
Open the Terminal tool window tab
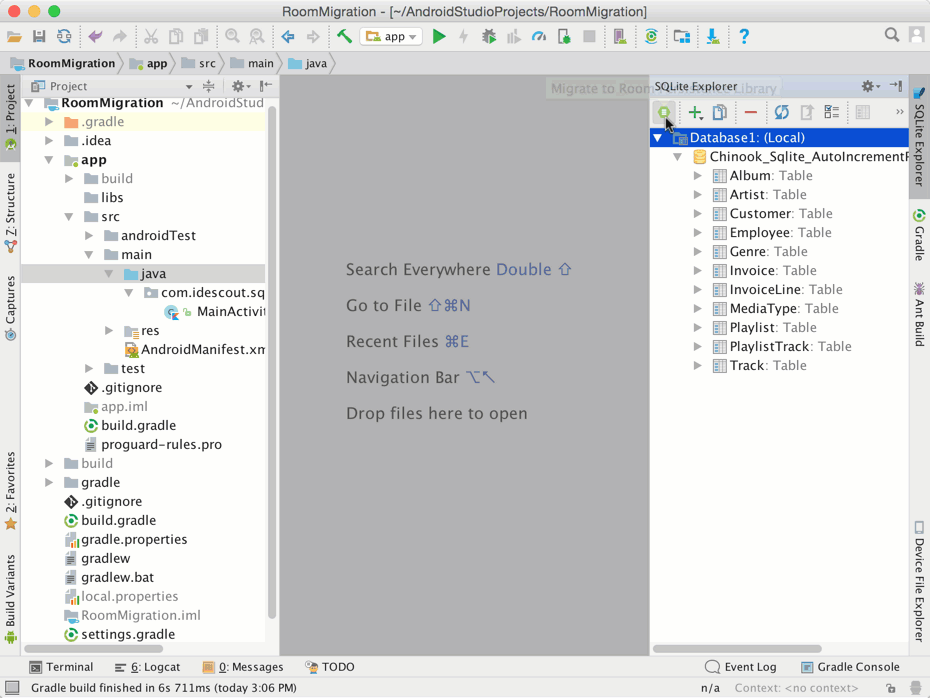coord(62,667)
